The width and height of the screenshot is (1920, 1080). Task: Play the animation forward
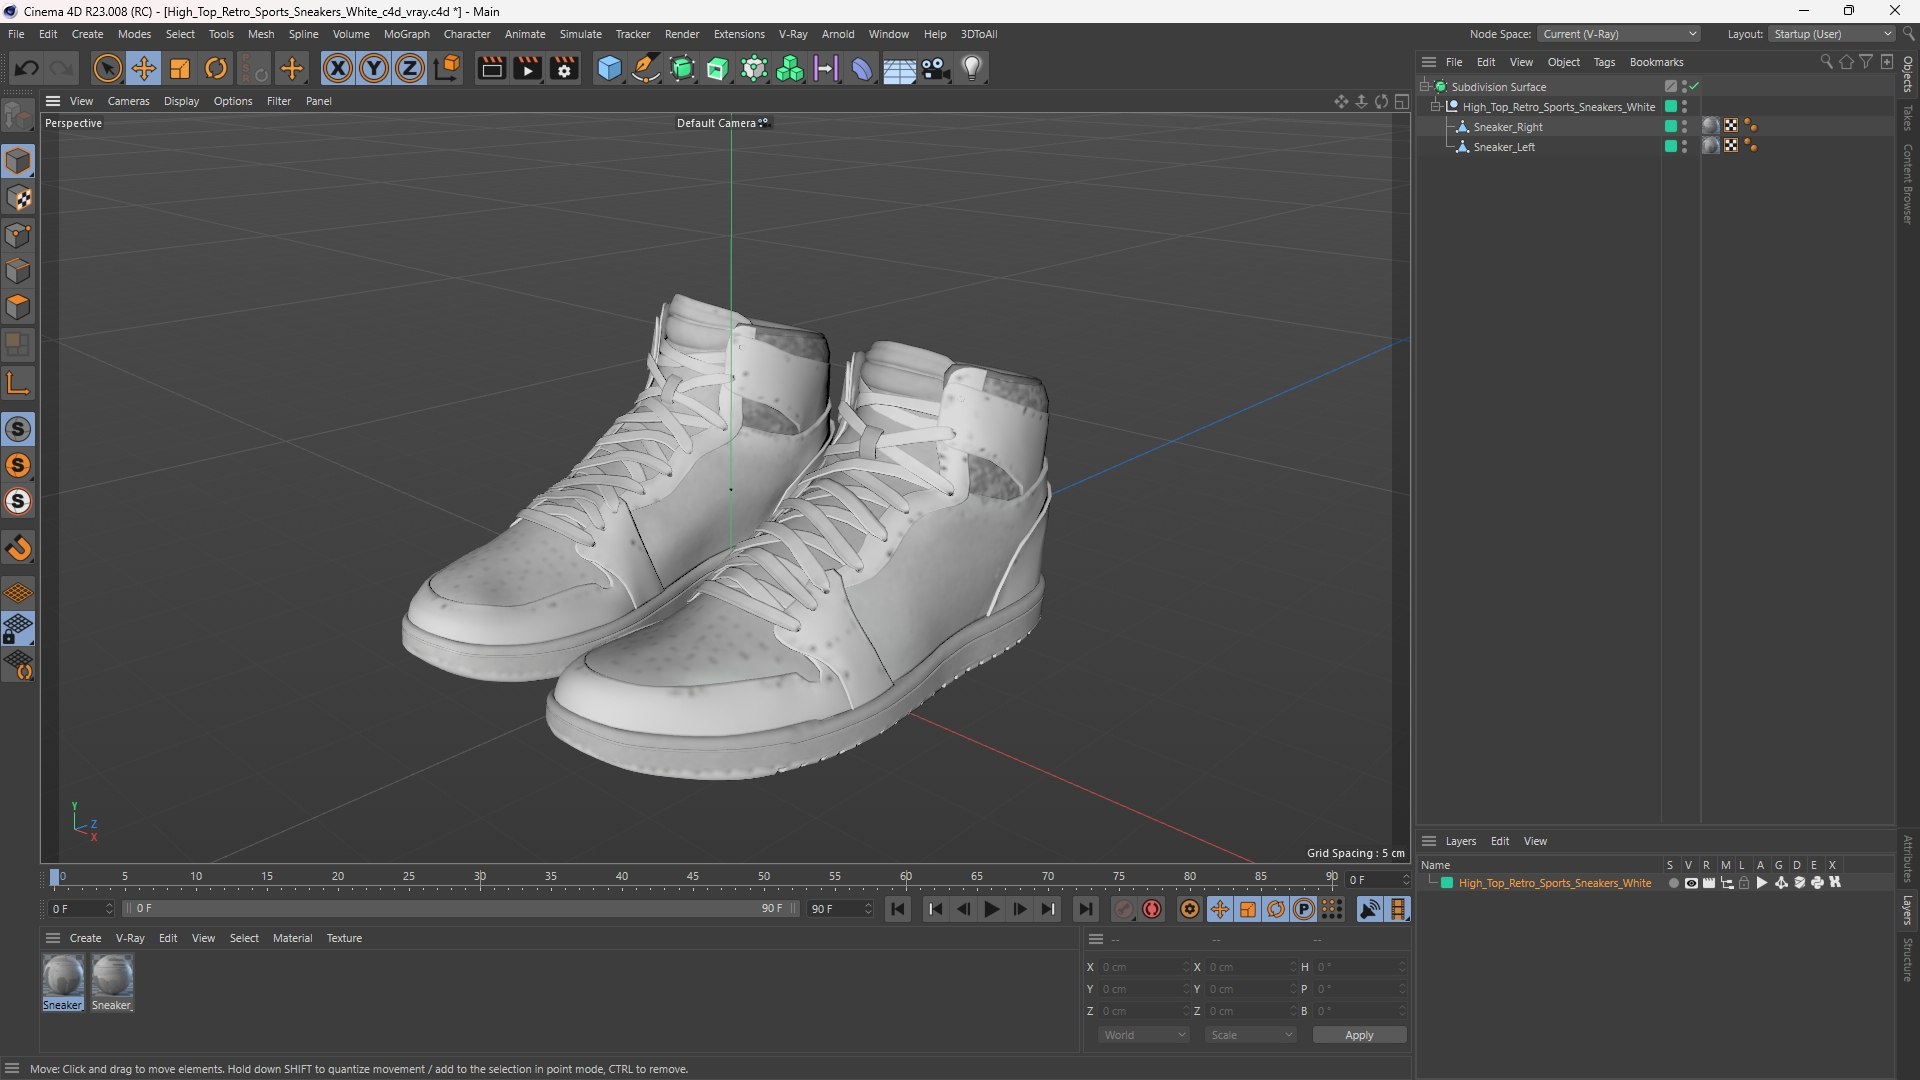click(x=991, y=909)
